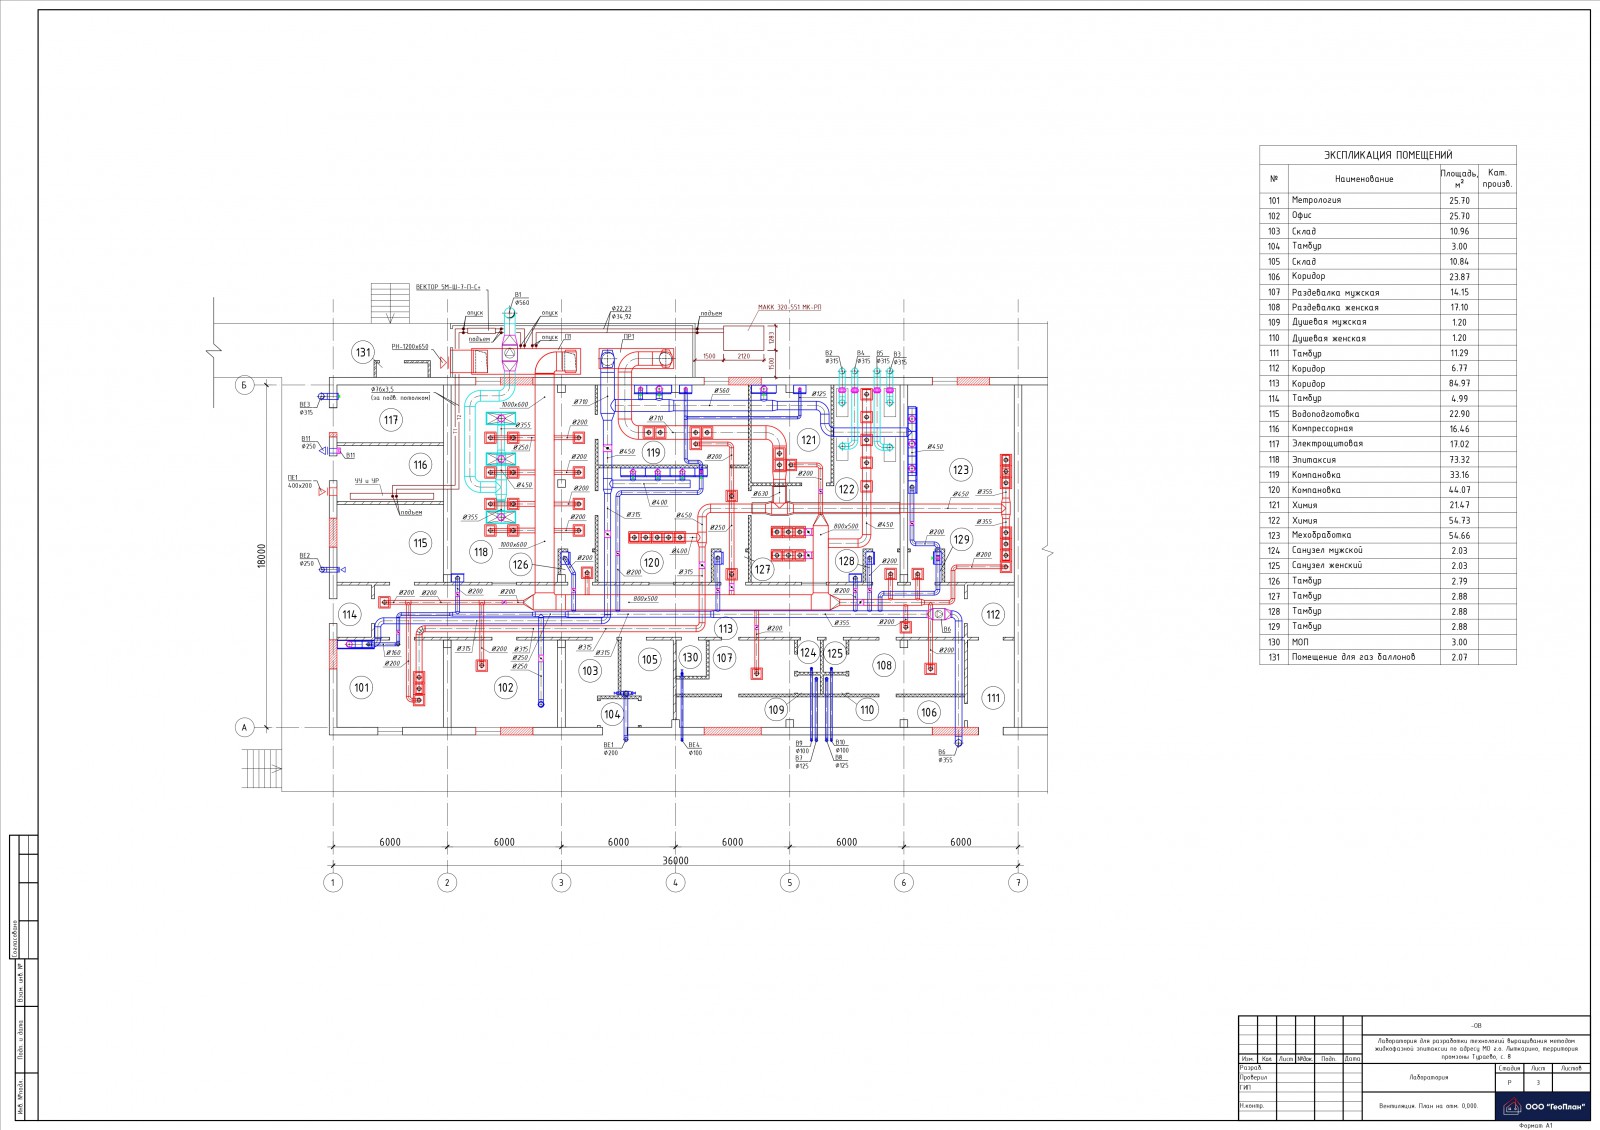Click "Вентиляция. План на отм. 0,000." title
This screenshot has height=1130, width=1600.
[x=1428, y=1106]
